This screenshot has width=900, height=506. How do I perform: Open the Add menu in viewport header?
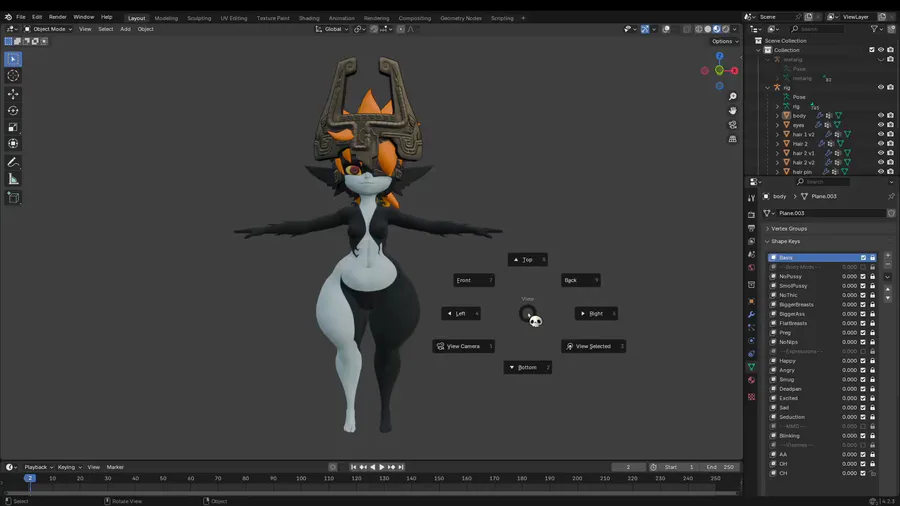pos(125,29)
